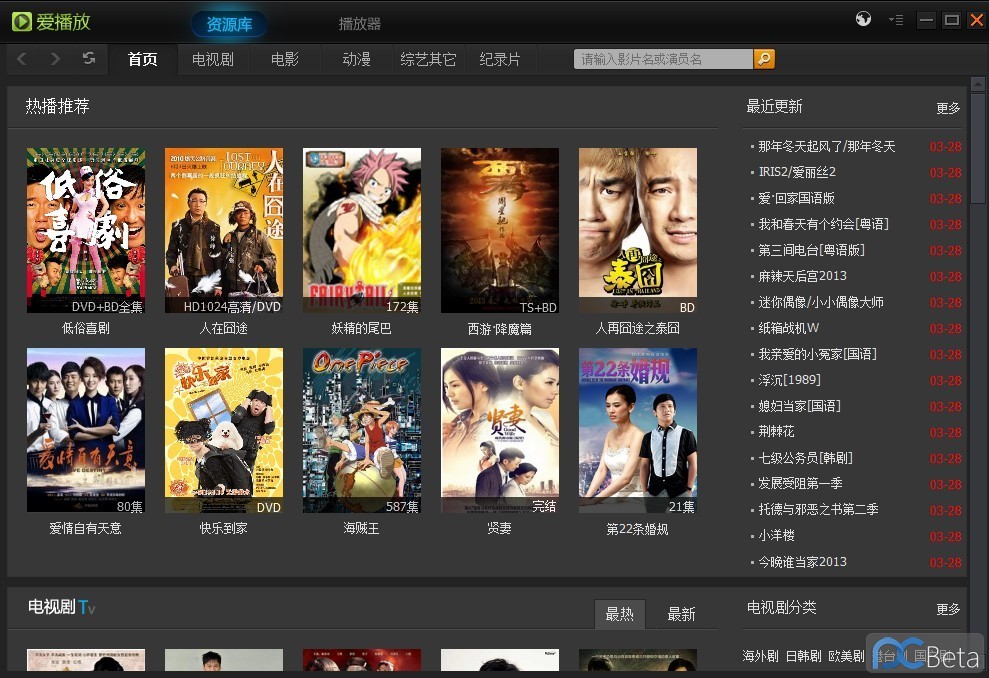Image resolution: width=989 pixels, height=678 pixels.
Task: Select the 最新 tab in 电视剧 section
Action: [681, 614]
